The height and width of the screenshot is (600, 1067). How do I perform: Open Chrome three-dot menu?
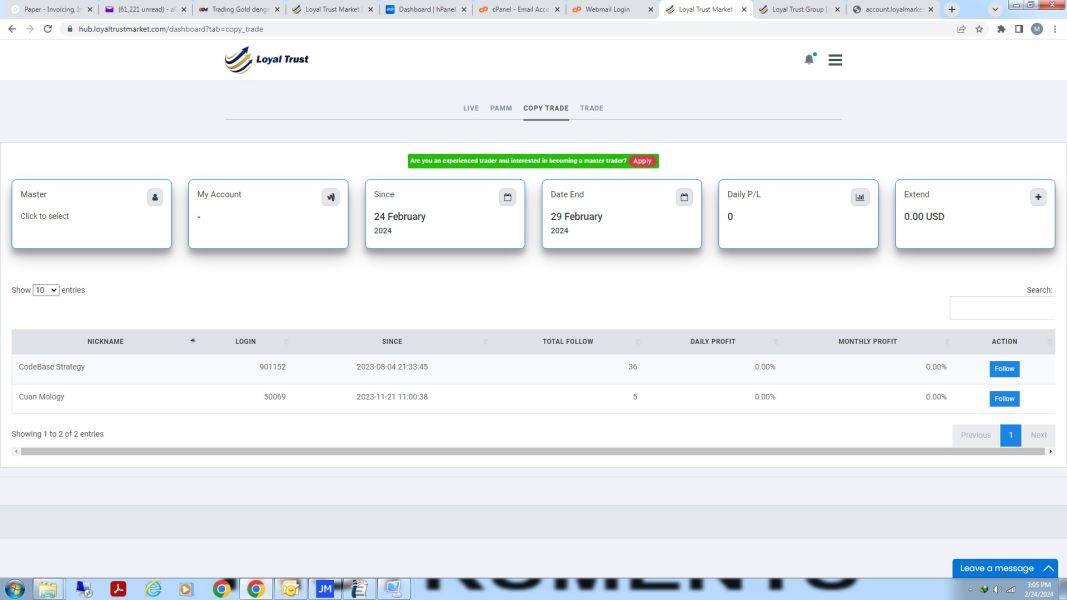coord(1055,29)
